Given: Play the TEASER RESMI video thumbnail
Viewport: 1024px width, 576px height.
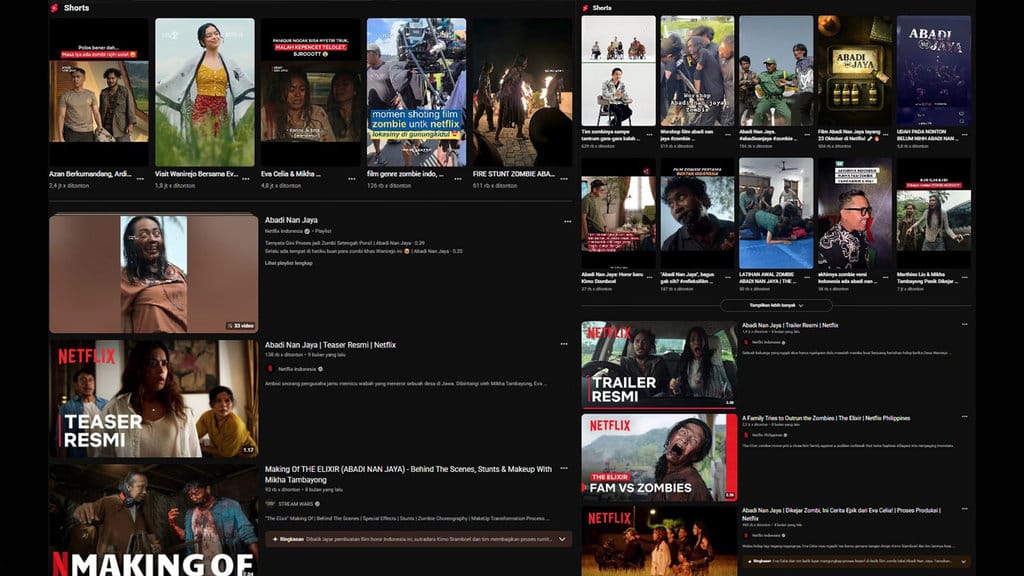Looking at the screenshot, I should point(153,398).
